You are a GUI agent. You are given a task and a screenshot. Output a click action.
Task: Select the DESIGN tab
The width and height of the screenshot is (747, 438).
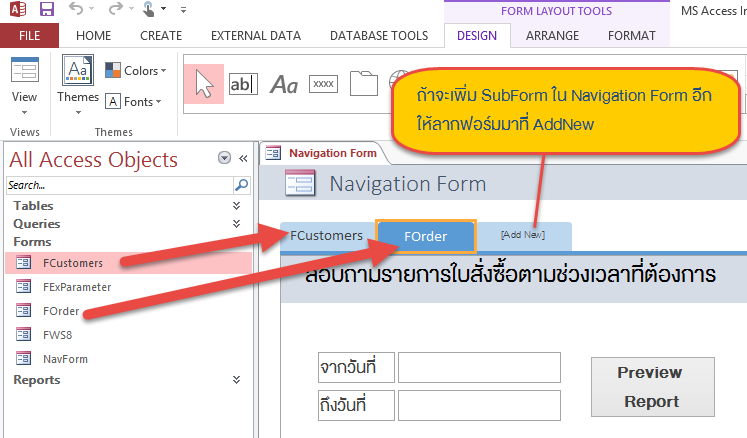477,36
